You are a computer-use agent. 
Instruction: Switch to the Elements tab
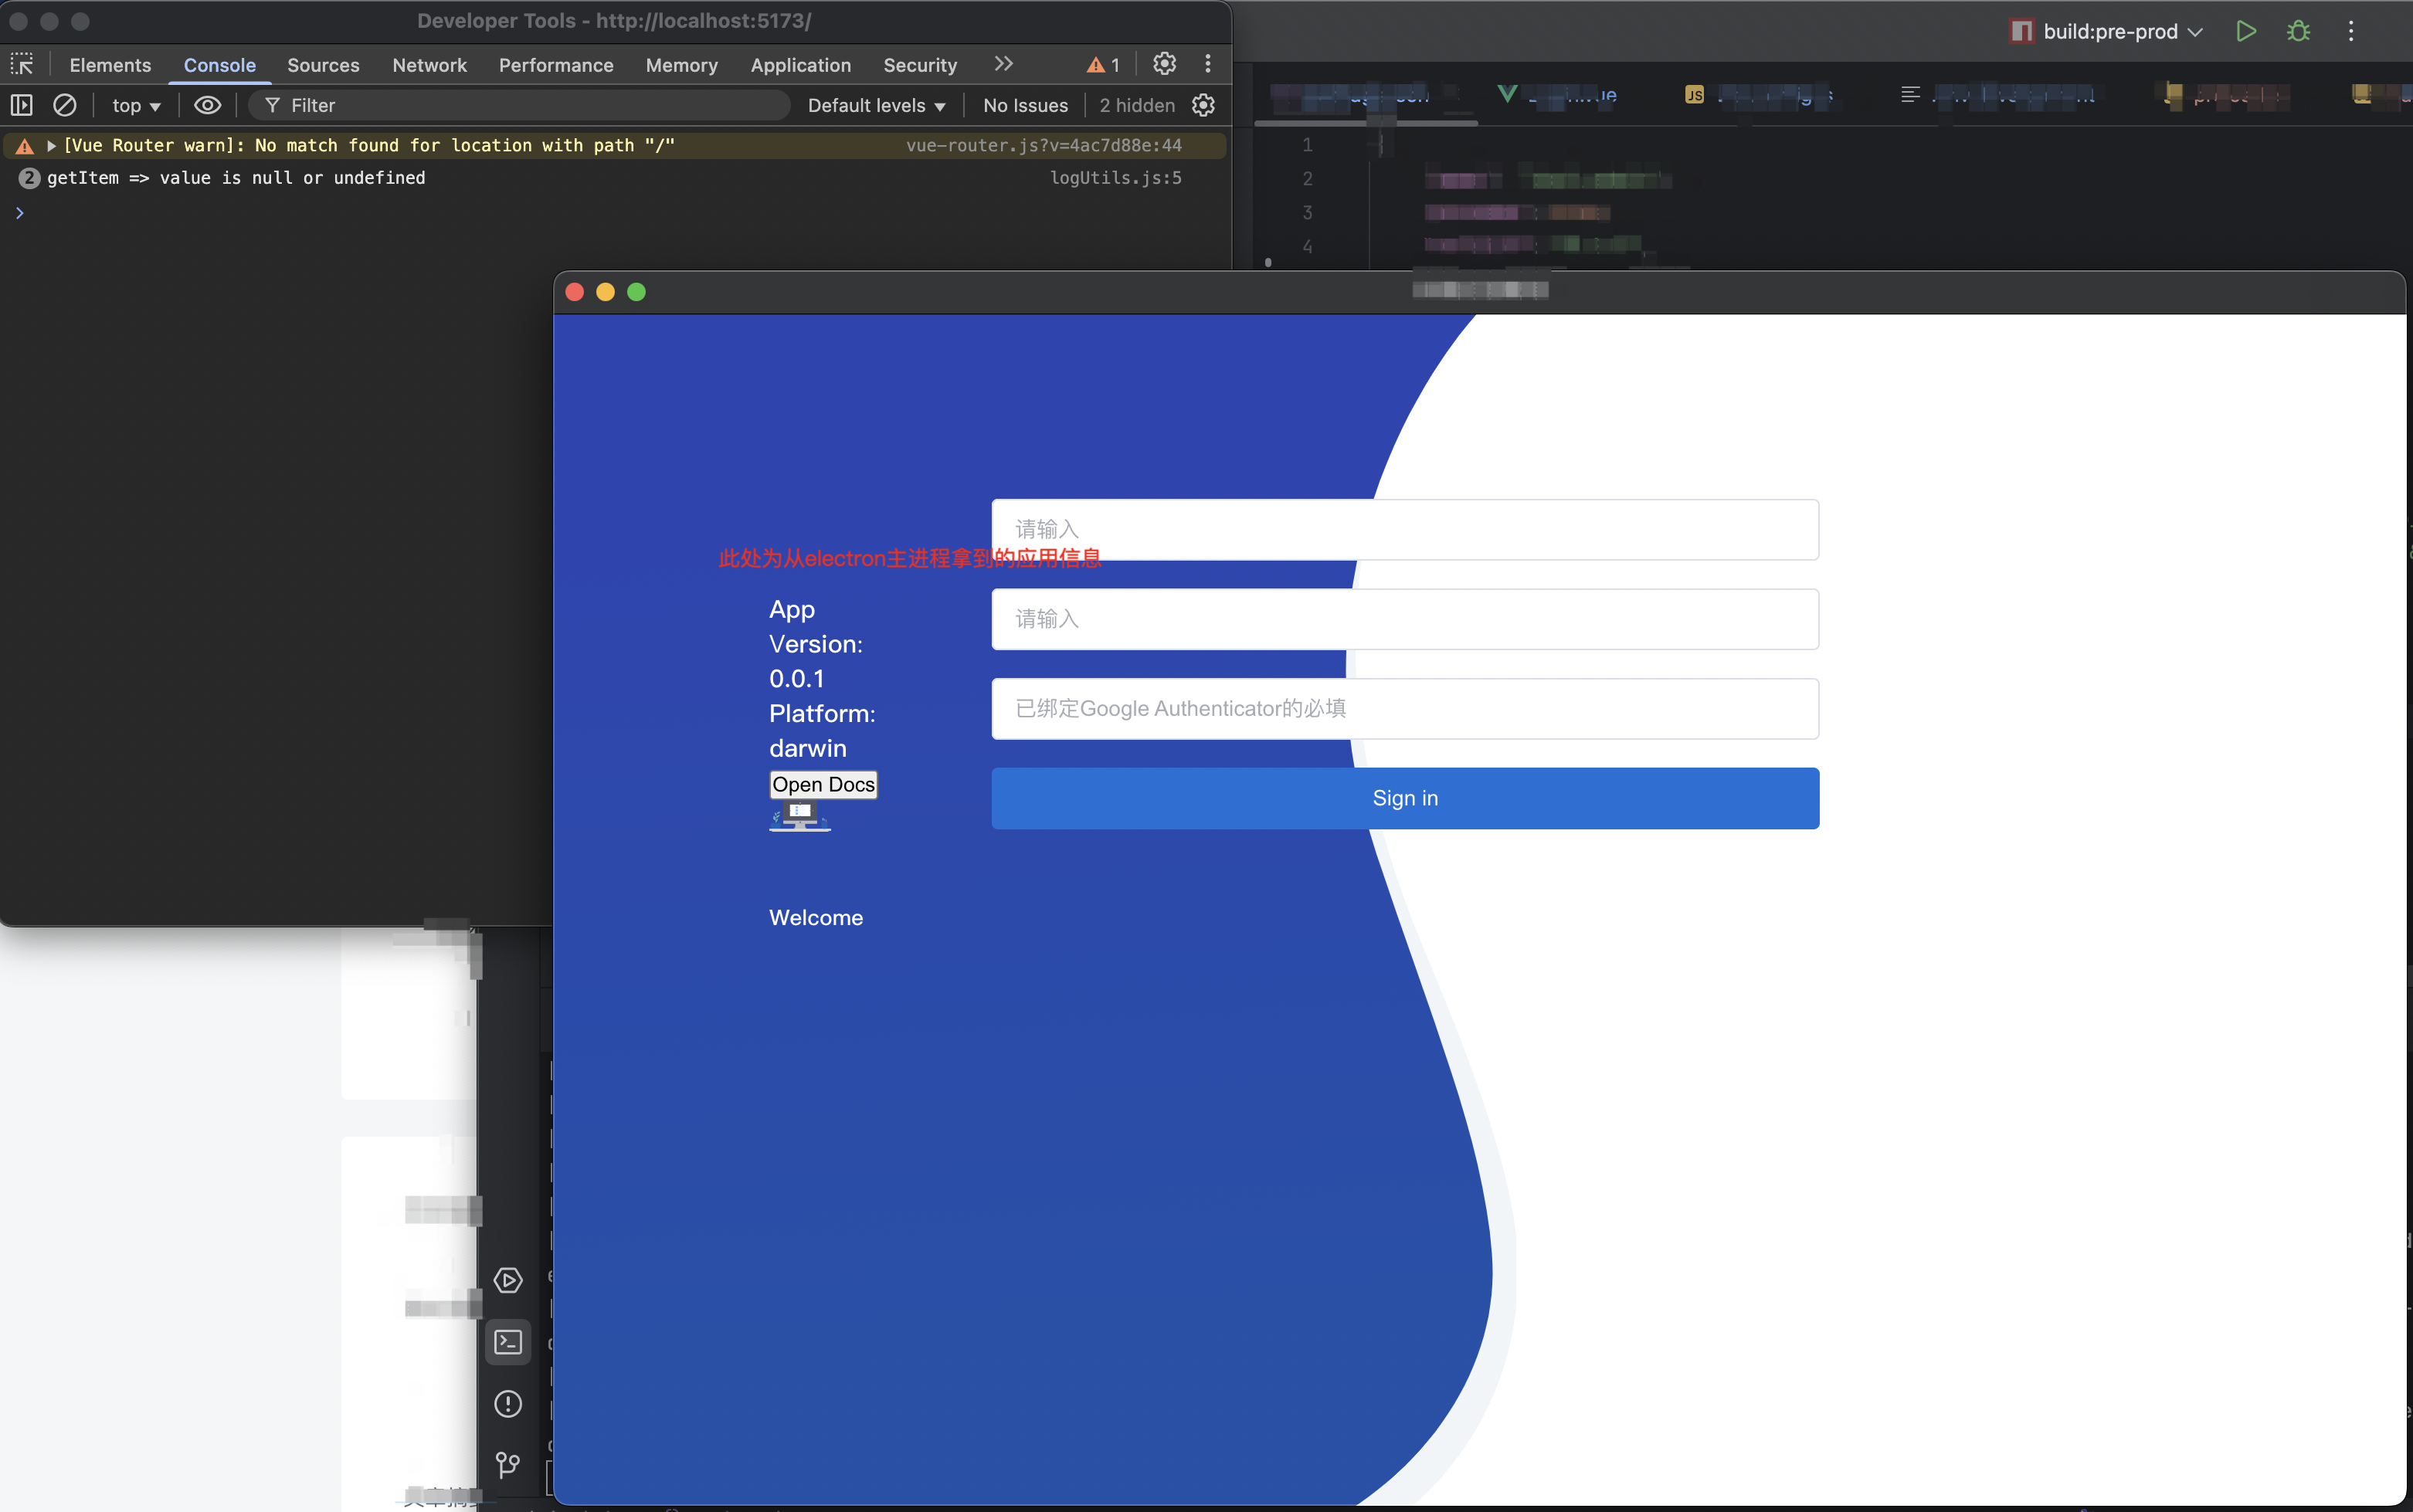tap(110, 65)
